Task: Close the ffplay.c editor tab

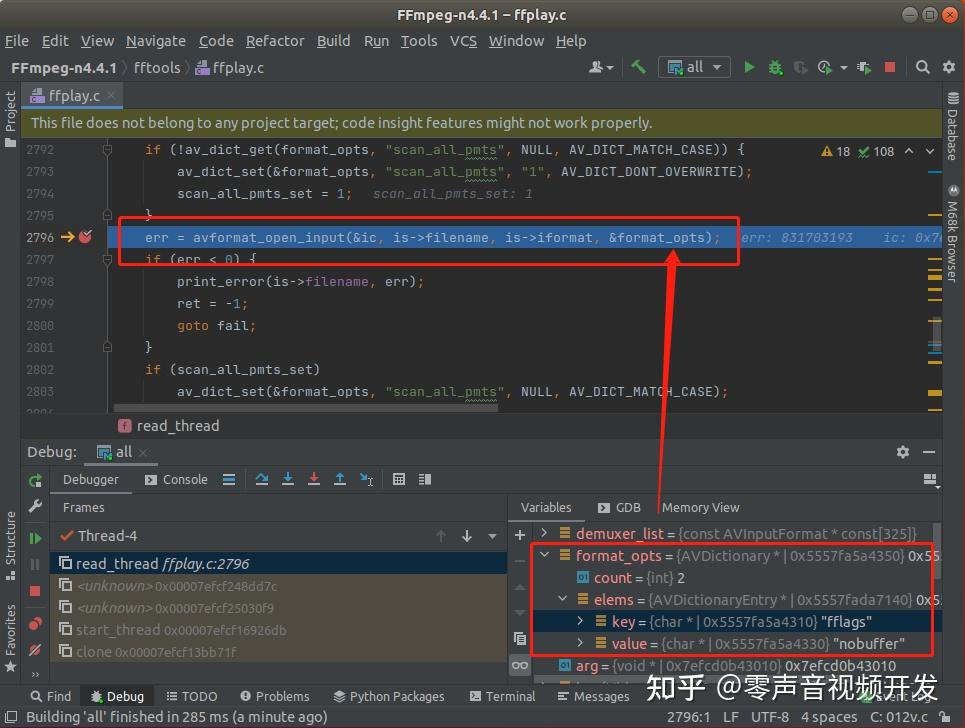Action: click(111, 95)
